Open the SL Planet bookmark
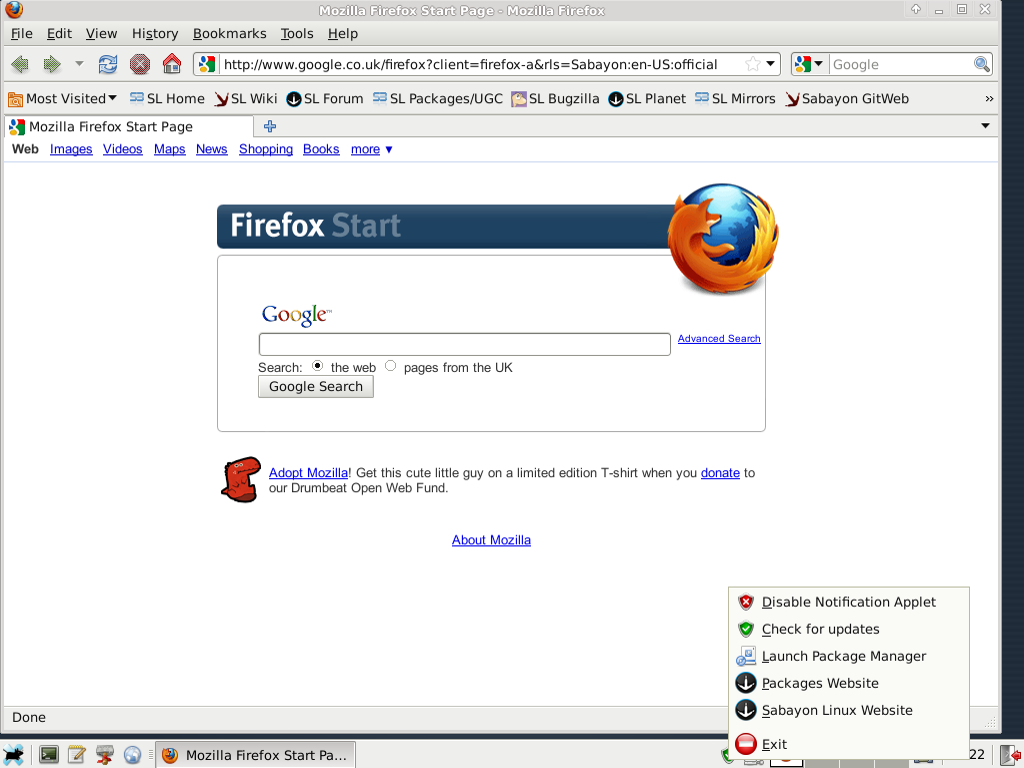1024x768 pixels. click(x=647, y=99)
